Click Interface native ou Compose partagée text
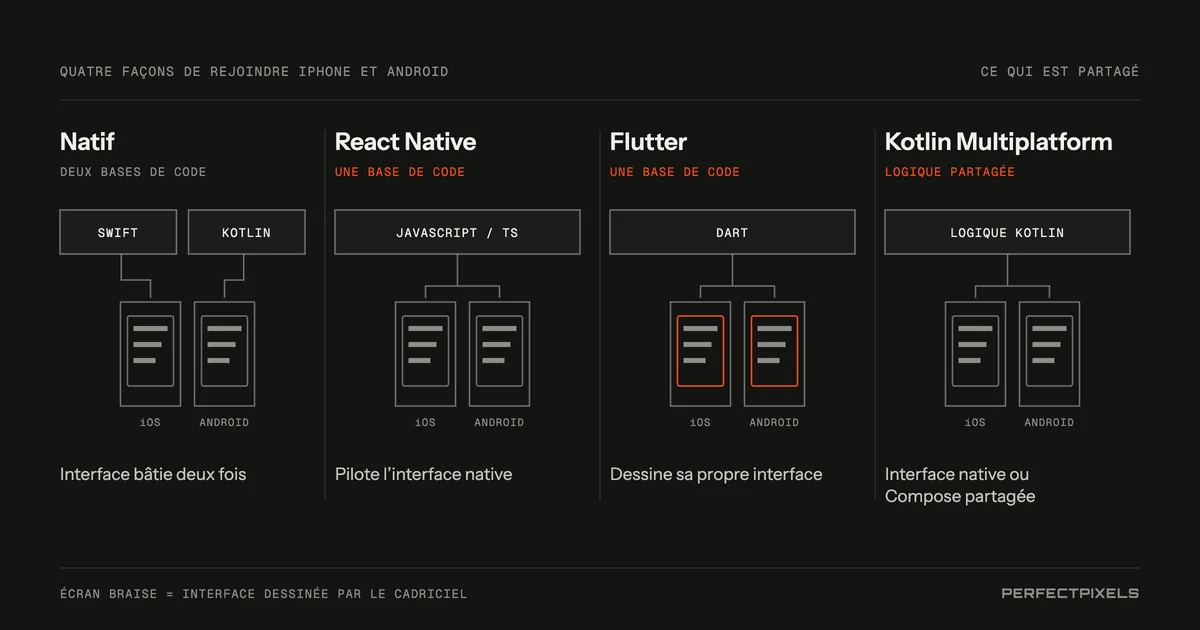This screenshot has width=1200, height=630. click(960, 485)
